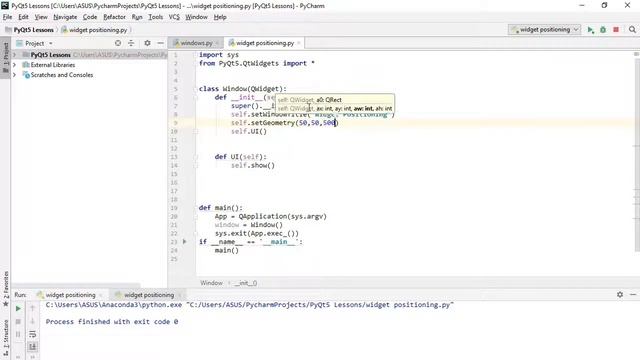Image resolution: width=640 pixels, height=360 pixels.
Task: Locate current file in Project panel
Action: click(118, 43)
